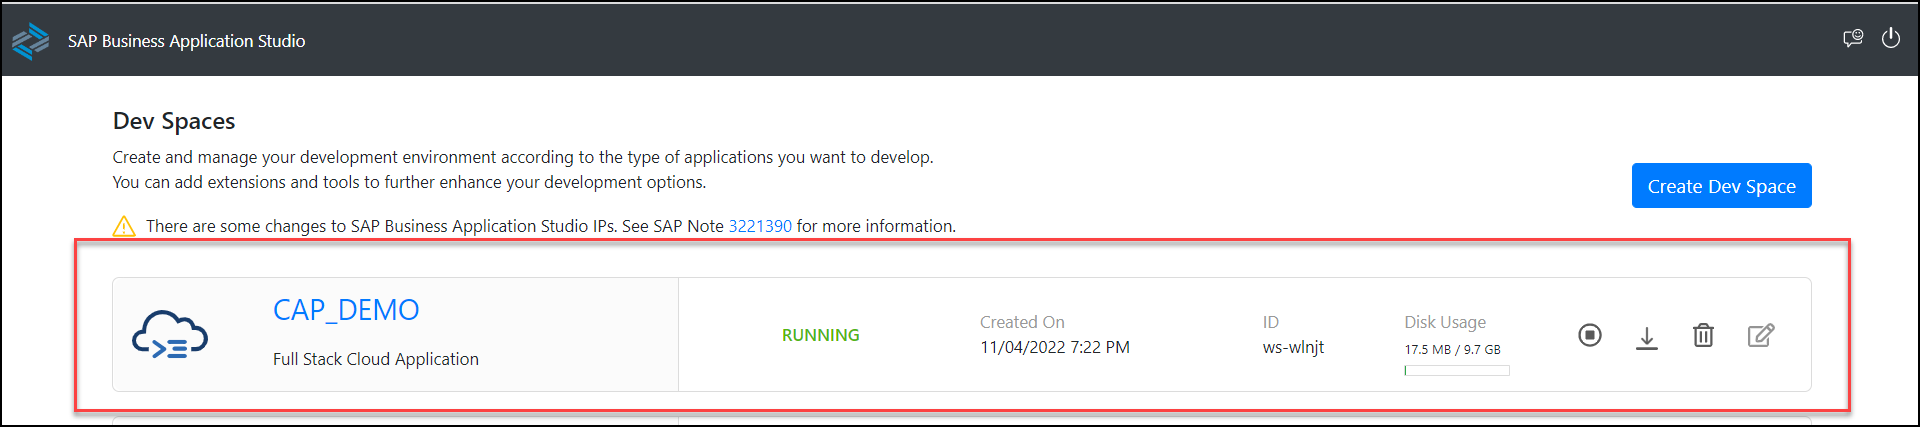Image resolution: width=1920 pixels, height=427 pixels.
Task: Click the Disk Usage progress bar
Action: (x=1457, y=371)
